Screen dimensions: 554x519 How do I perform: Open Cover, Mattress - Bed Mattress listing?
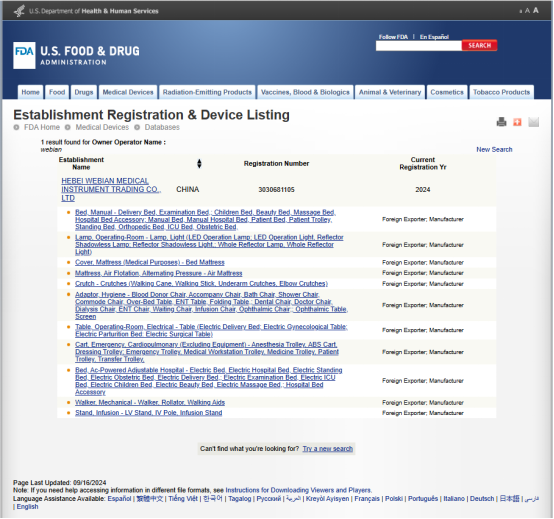tap(150, 263)
